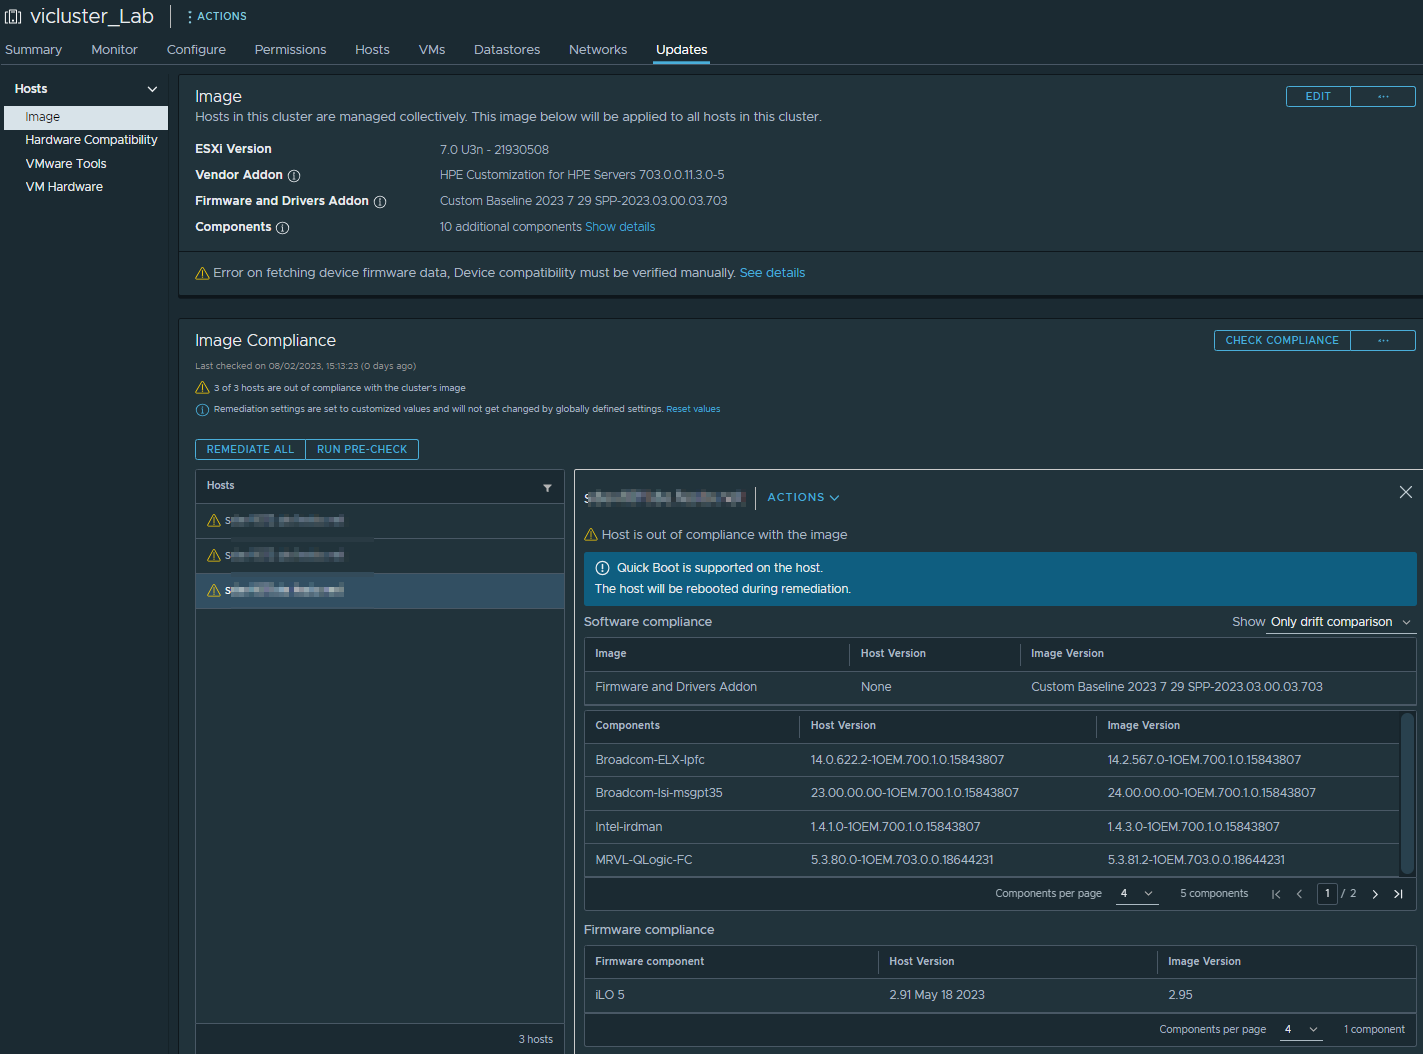The image size is (1423, 1054).
Task: Click the warning icon on the third host row
Action: (x=213, y=591)
